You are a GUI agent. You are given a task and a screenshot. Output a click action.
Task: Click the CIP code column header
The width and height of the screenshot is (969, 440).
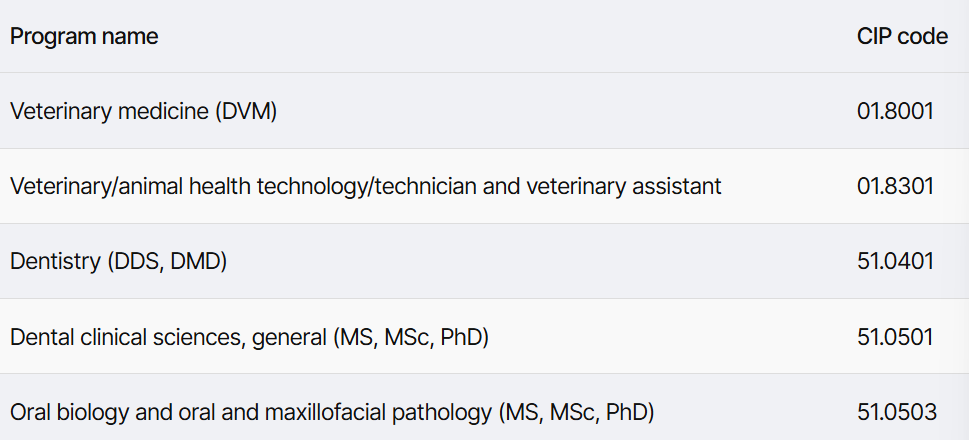pos(902,36)
